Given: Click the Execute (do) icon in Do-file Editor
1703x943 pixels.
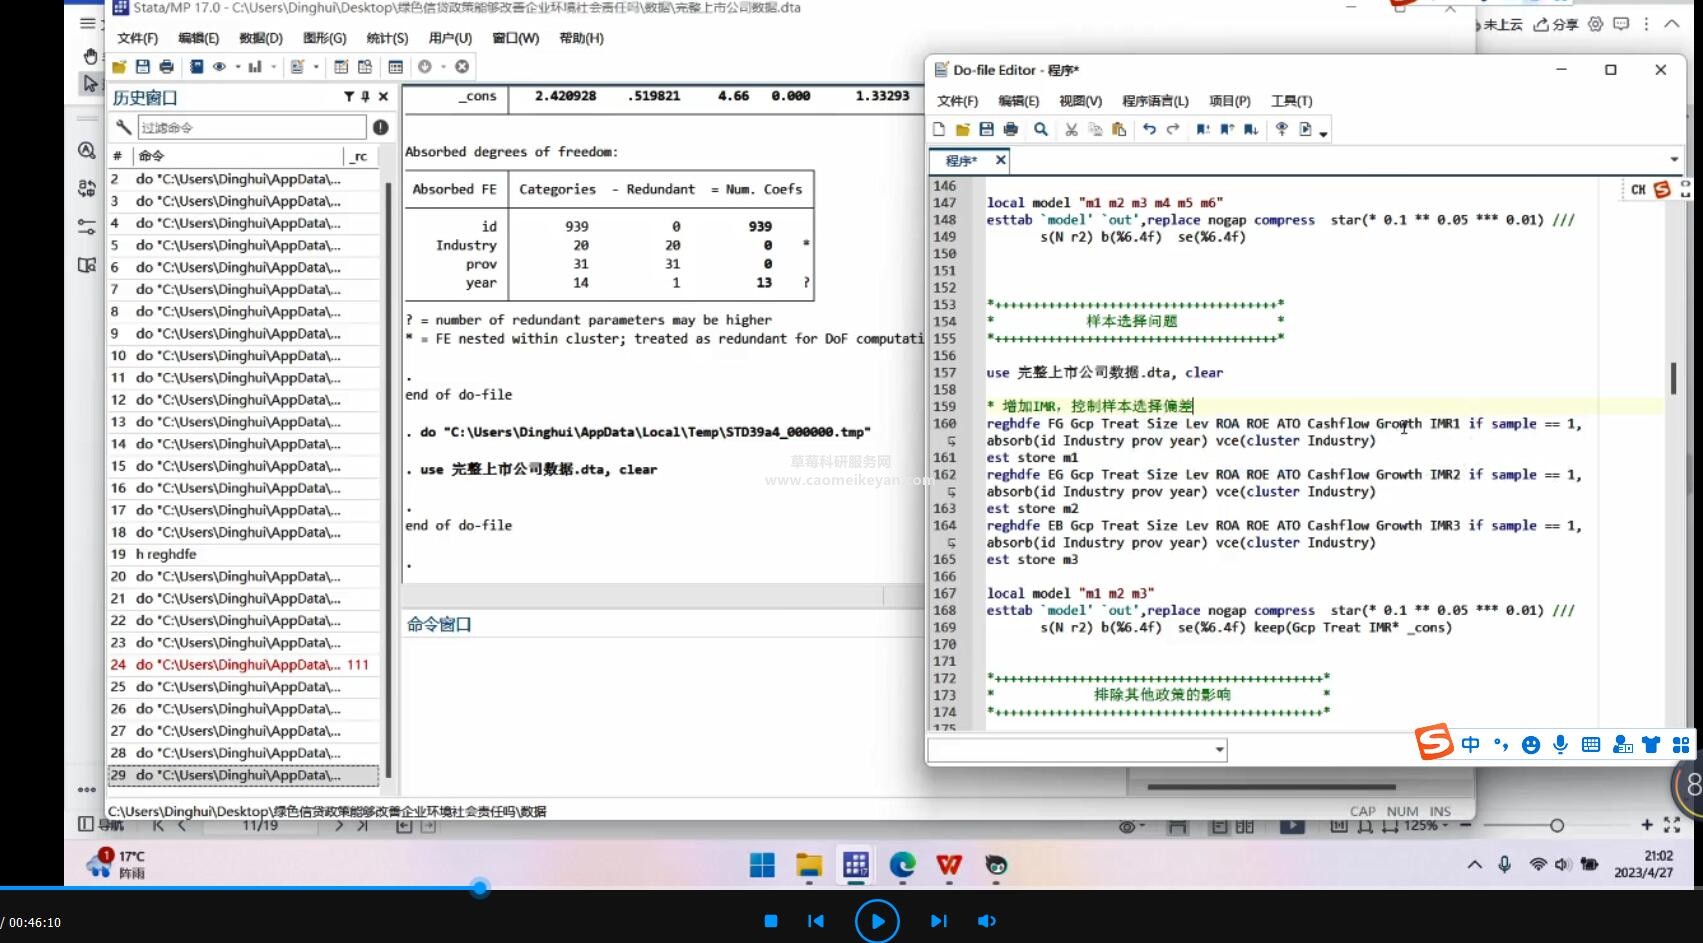Looking at the screenshot, I should 1306,129.
